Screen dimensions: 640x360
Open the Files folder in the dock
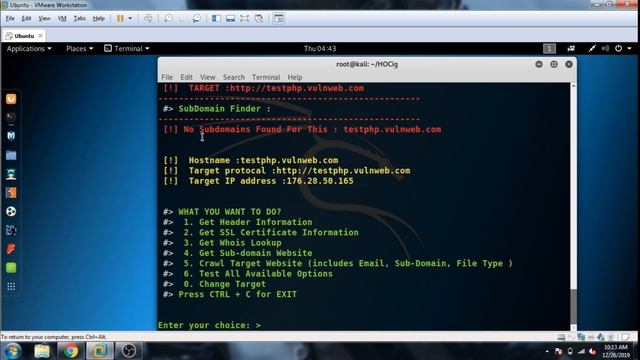tap(11, 155)
